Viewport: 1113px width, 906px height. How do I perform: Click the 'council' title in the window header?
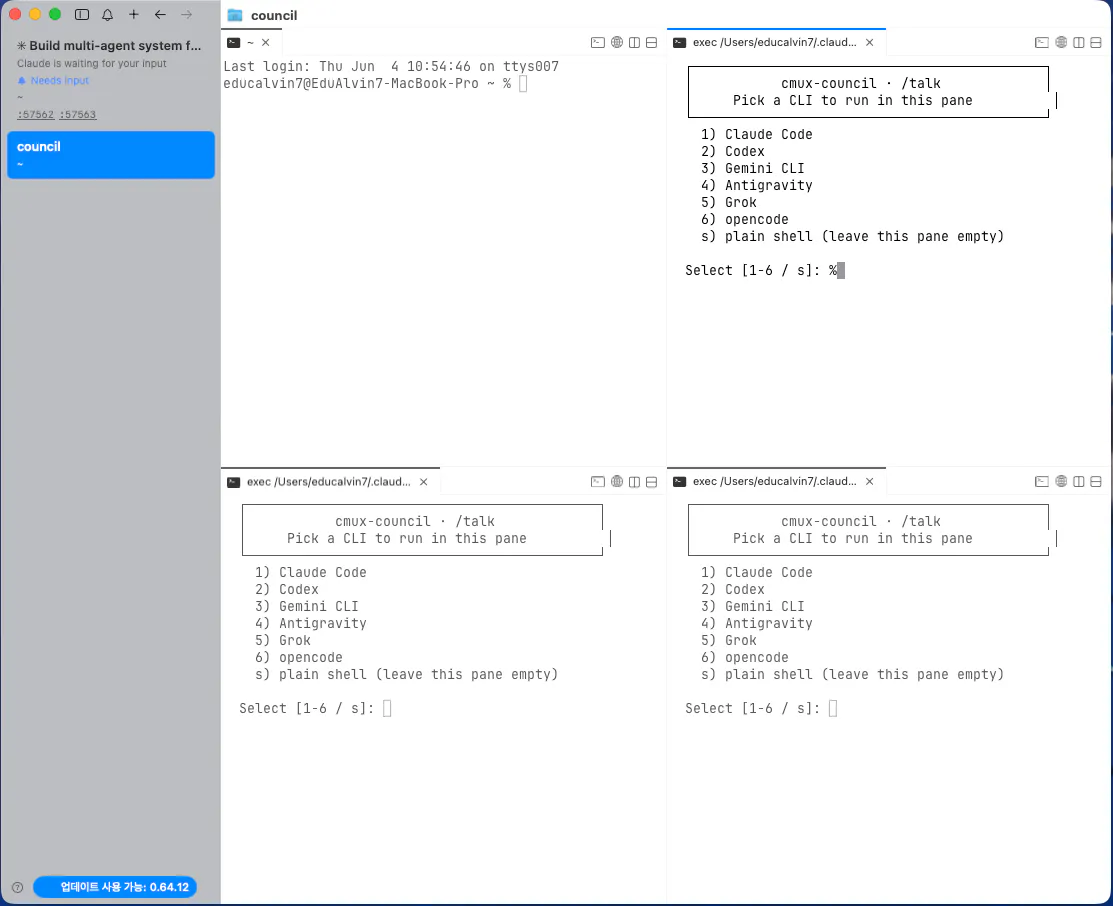tap(274, 16)
